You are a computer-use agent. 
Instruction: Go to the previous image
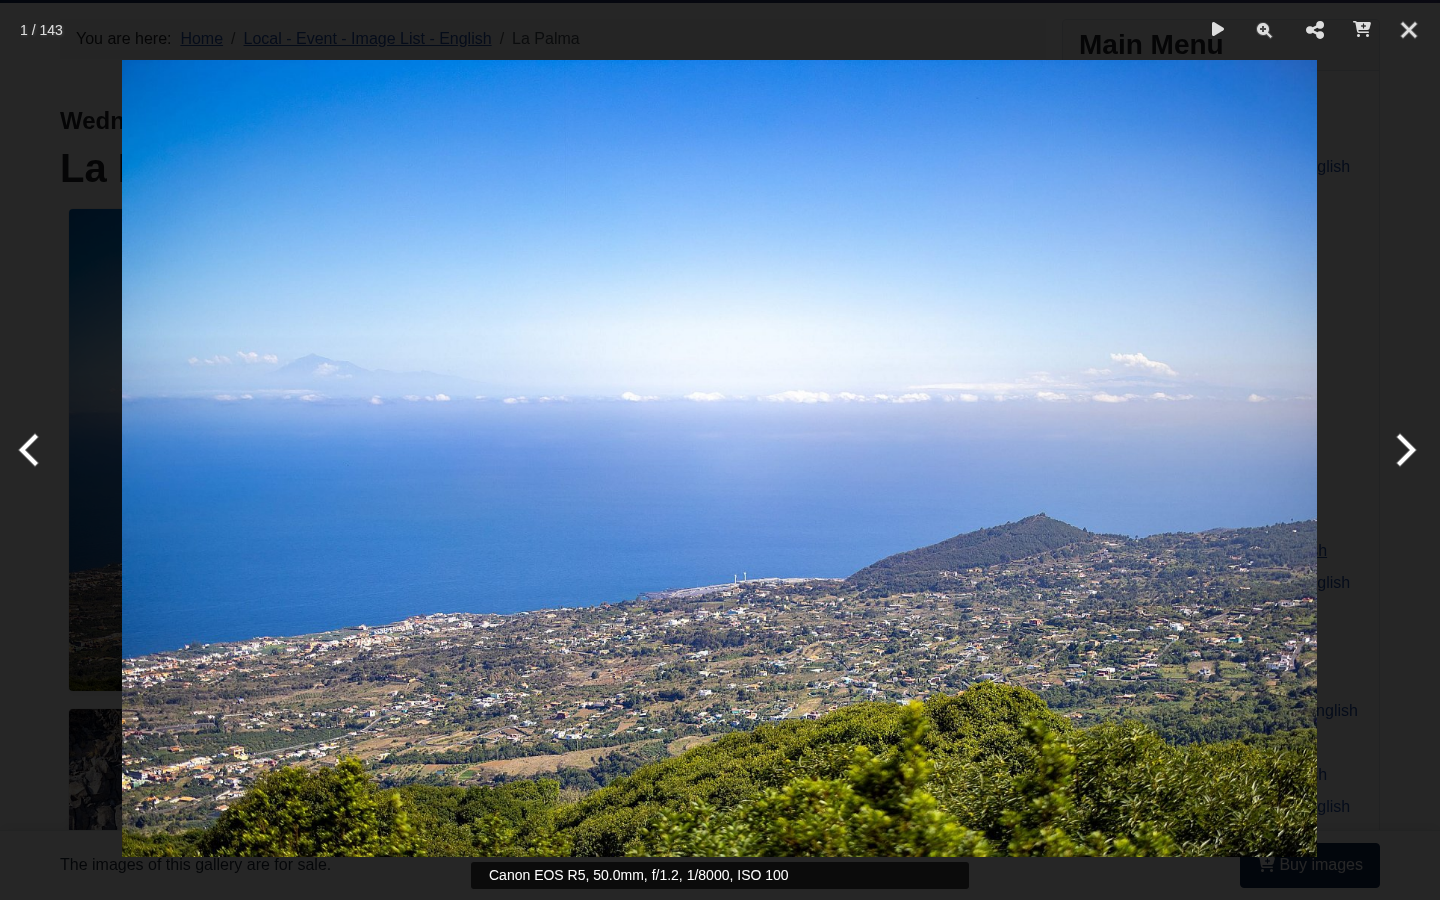coord(29,450)
